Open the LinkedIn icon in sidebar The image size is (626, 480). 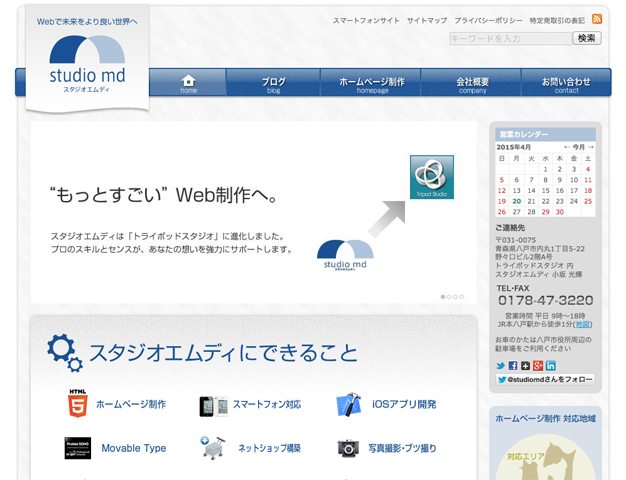pyautogui.click(x=551, y=365)
